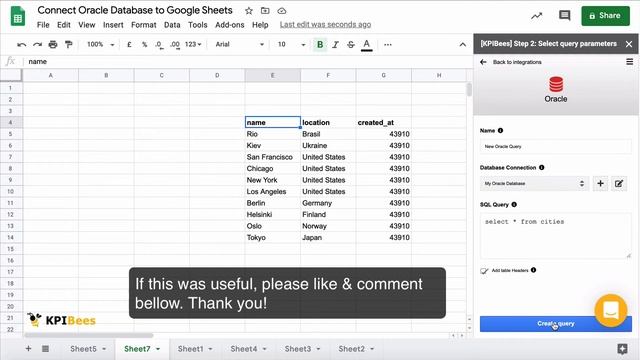The height and width of the screenshot is (360, 640).
Task: Format as currency with pound icon
Action: tap(129, 44)
